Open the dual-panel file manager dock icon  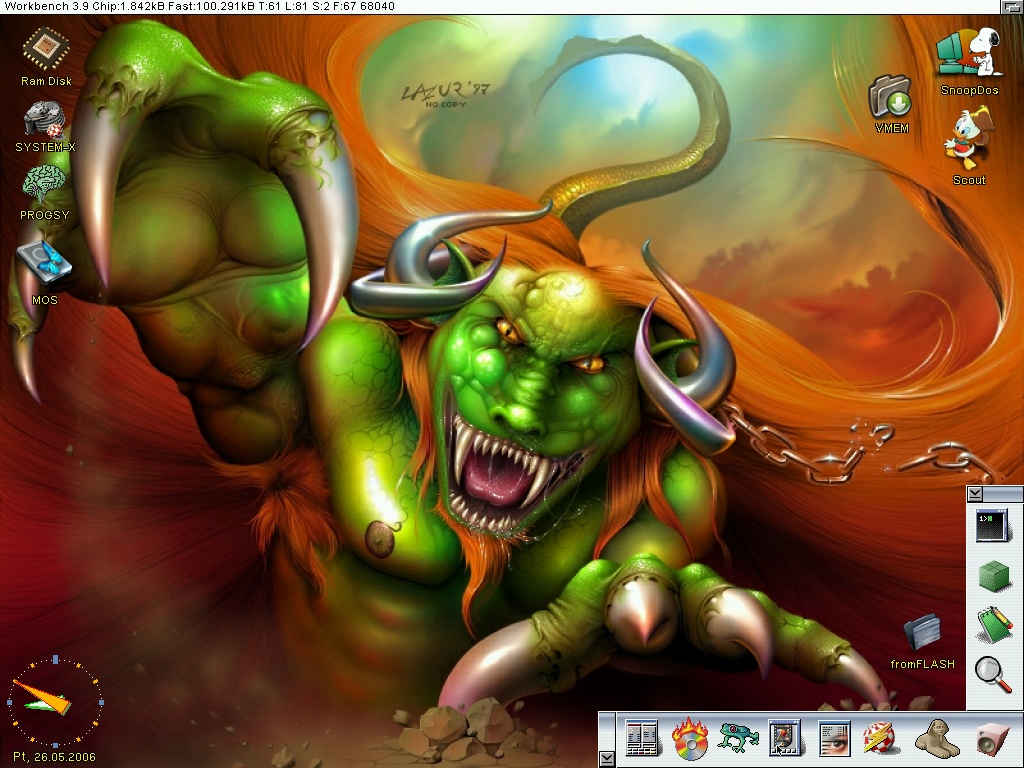coord(641,738)
